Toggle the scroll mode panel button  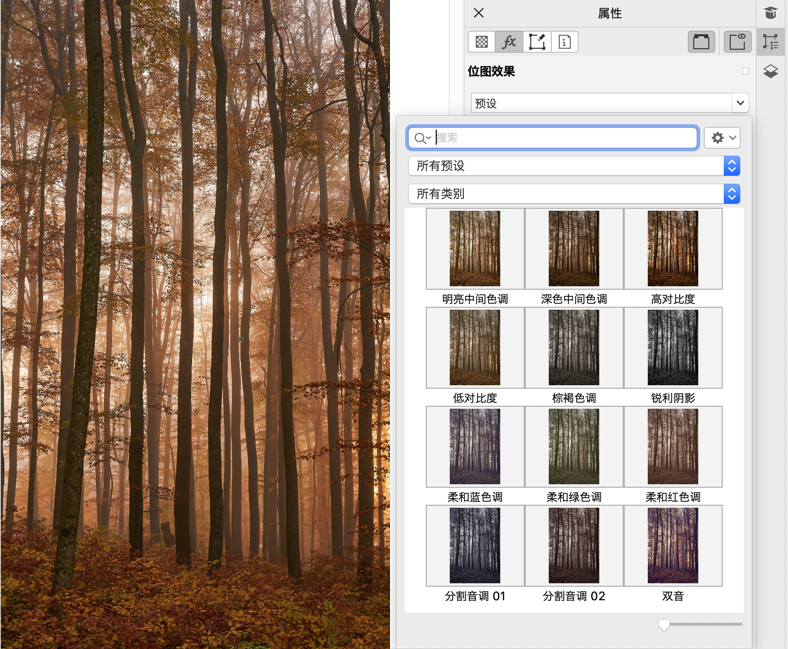[701, 42]
